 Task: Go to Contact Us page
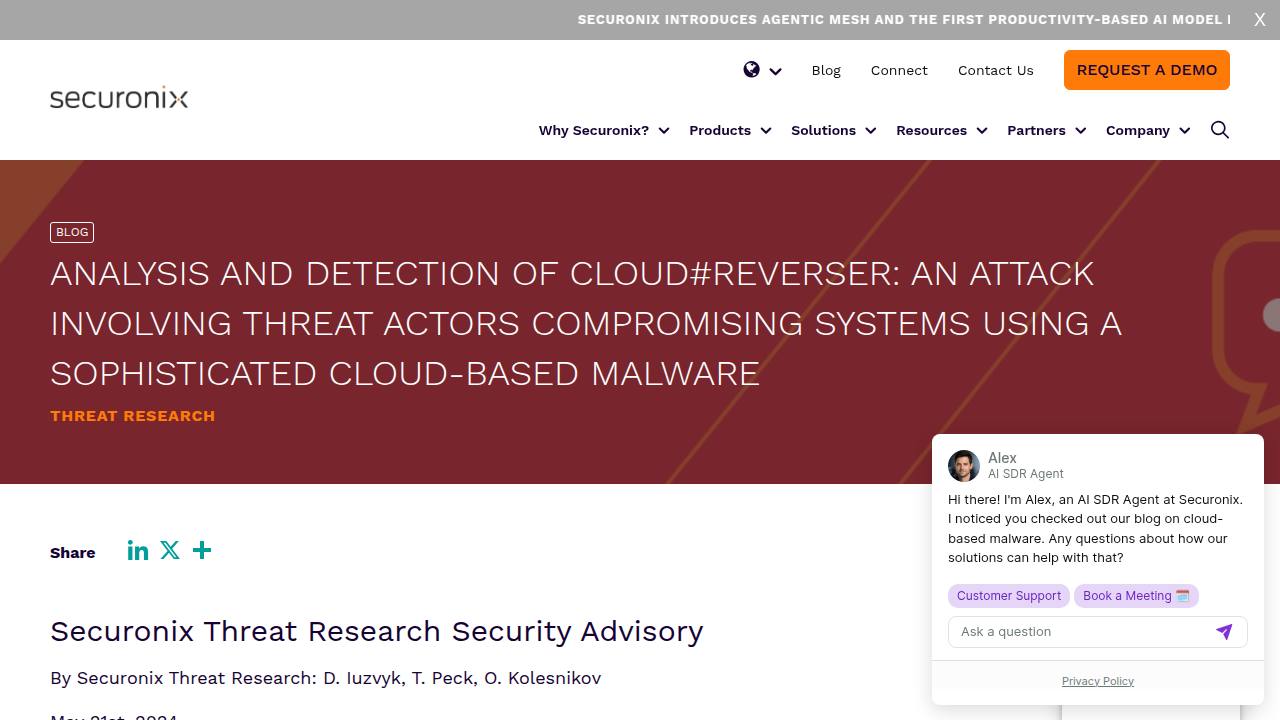click(x=996, y=70)
